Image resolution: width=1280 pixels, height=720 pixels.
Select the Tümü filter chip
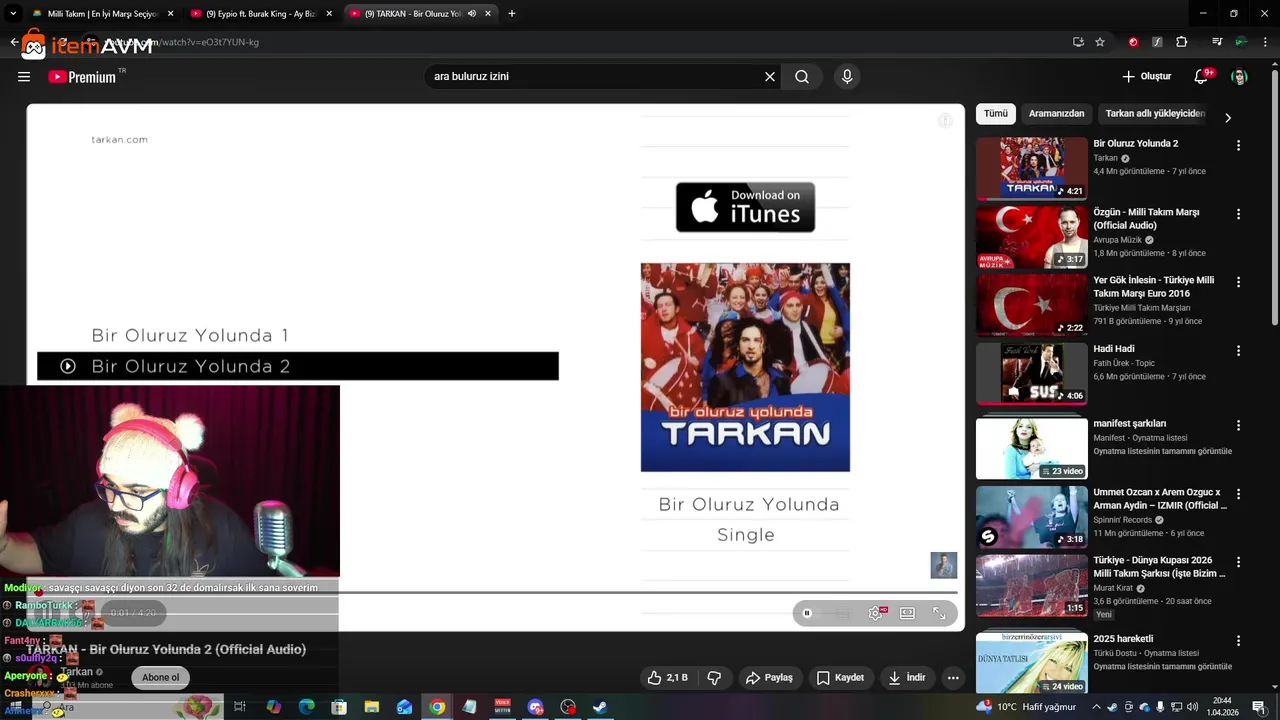click(996, 113)
